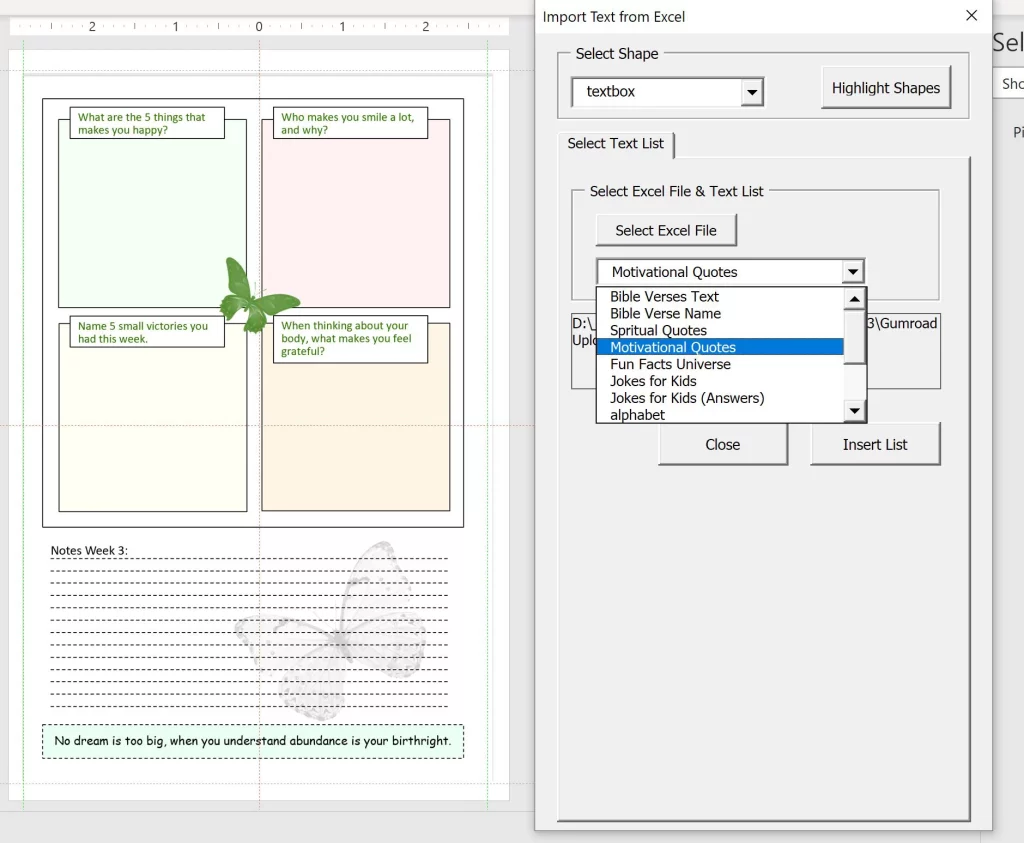Click the scroll-down arrow of the list
1024x843 pixels.
855,410
